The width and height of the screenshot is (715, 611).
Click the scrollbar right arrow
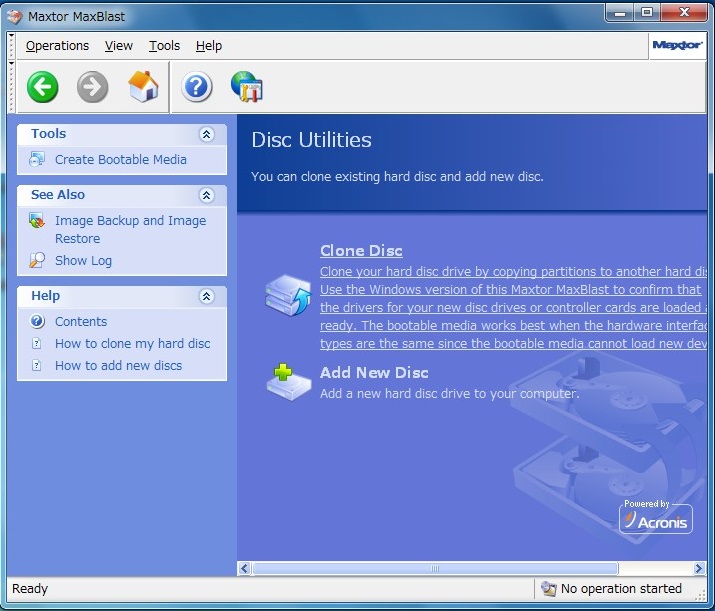click(x=699, y=568)
